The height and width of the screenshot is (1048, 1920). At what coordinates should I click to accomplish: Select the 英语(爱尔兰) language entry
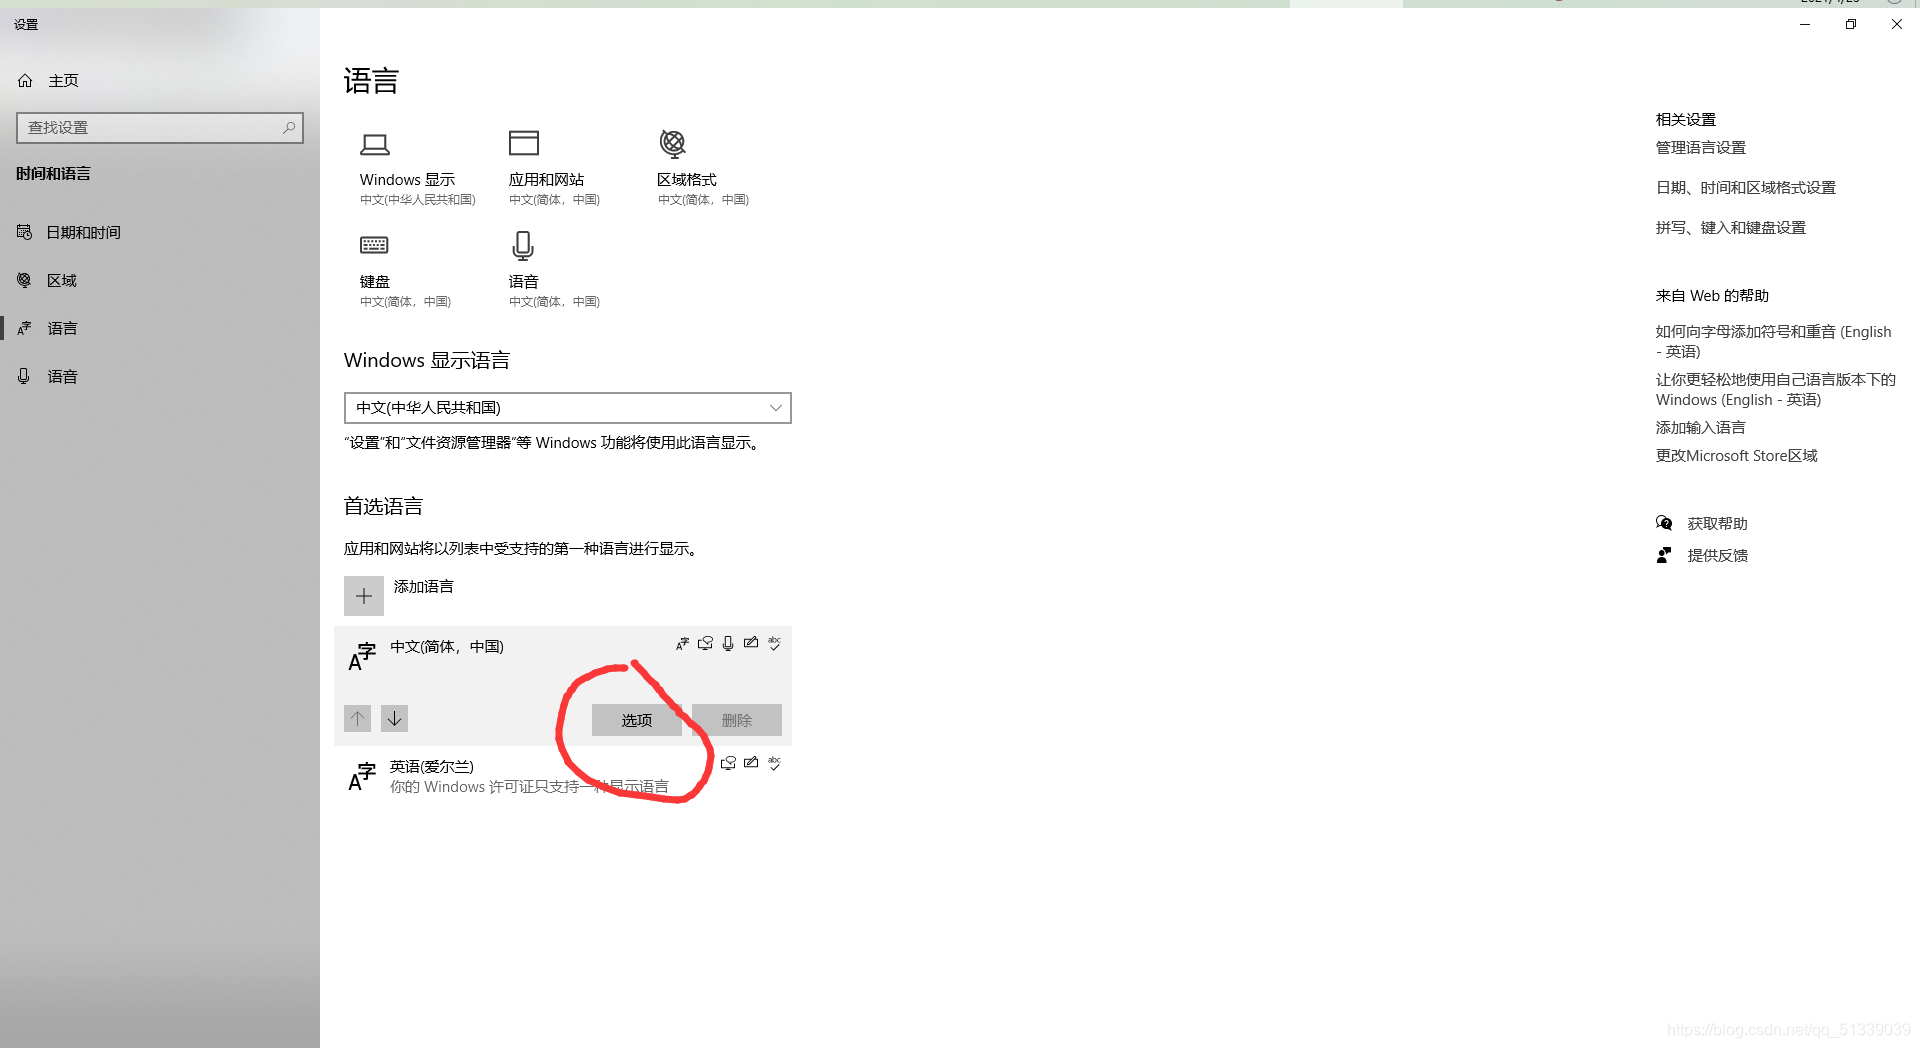pos(563,776)
